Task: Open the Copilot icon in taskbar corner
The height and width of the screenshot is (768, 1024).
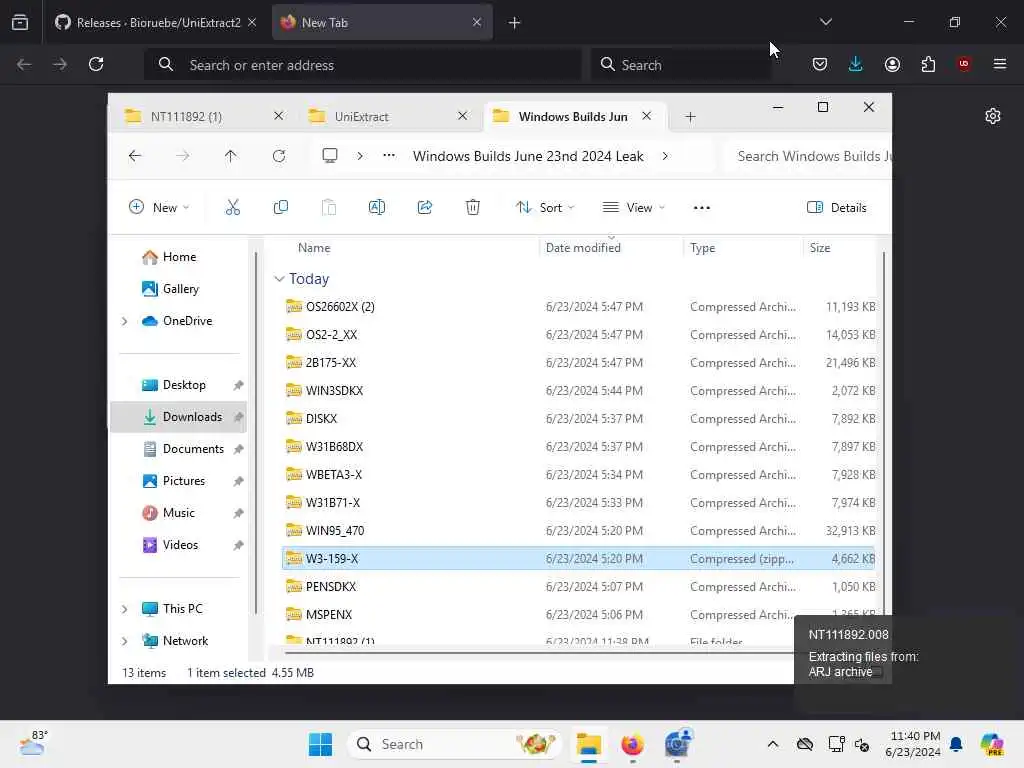Action: pyautogui.click(x=992, y=744)
